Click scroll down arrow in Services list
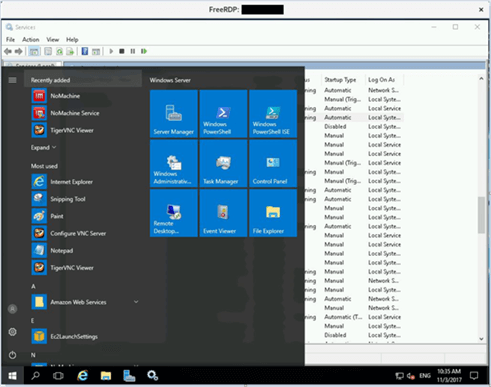Screen dimensions: 491x387 click(481, 339)
